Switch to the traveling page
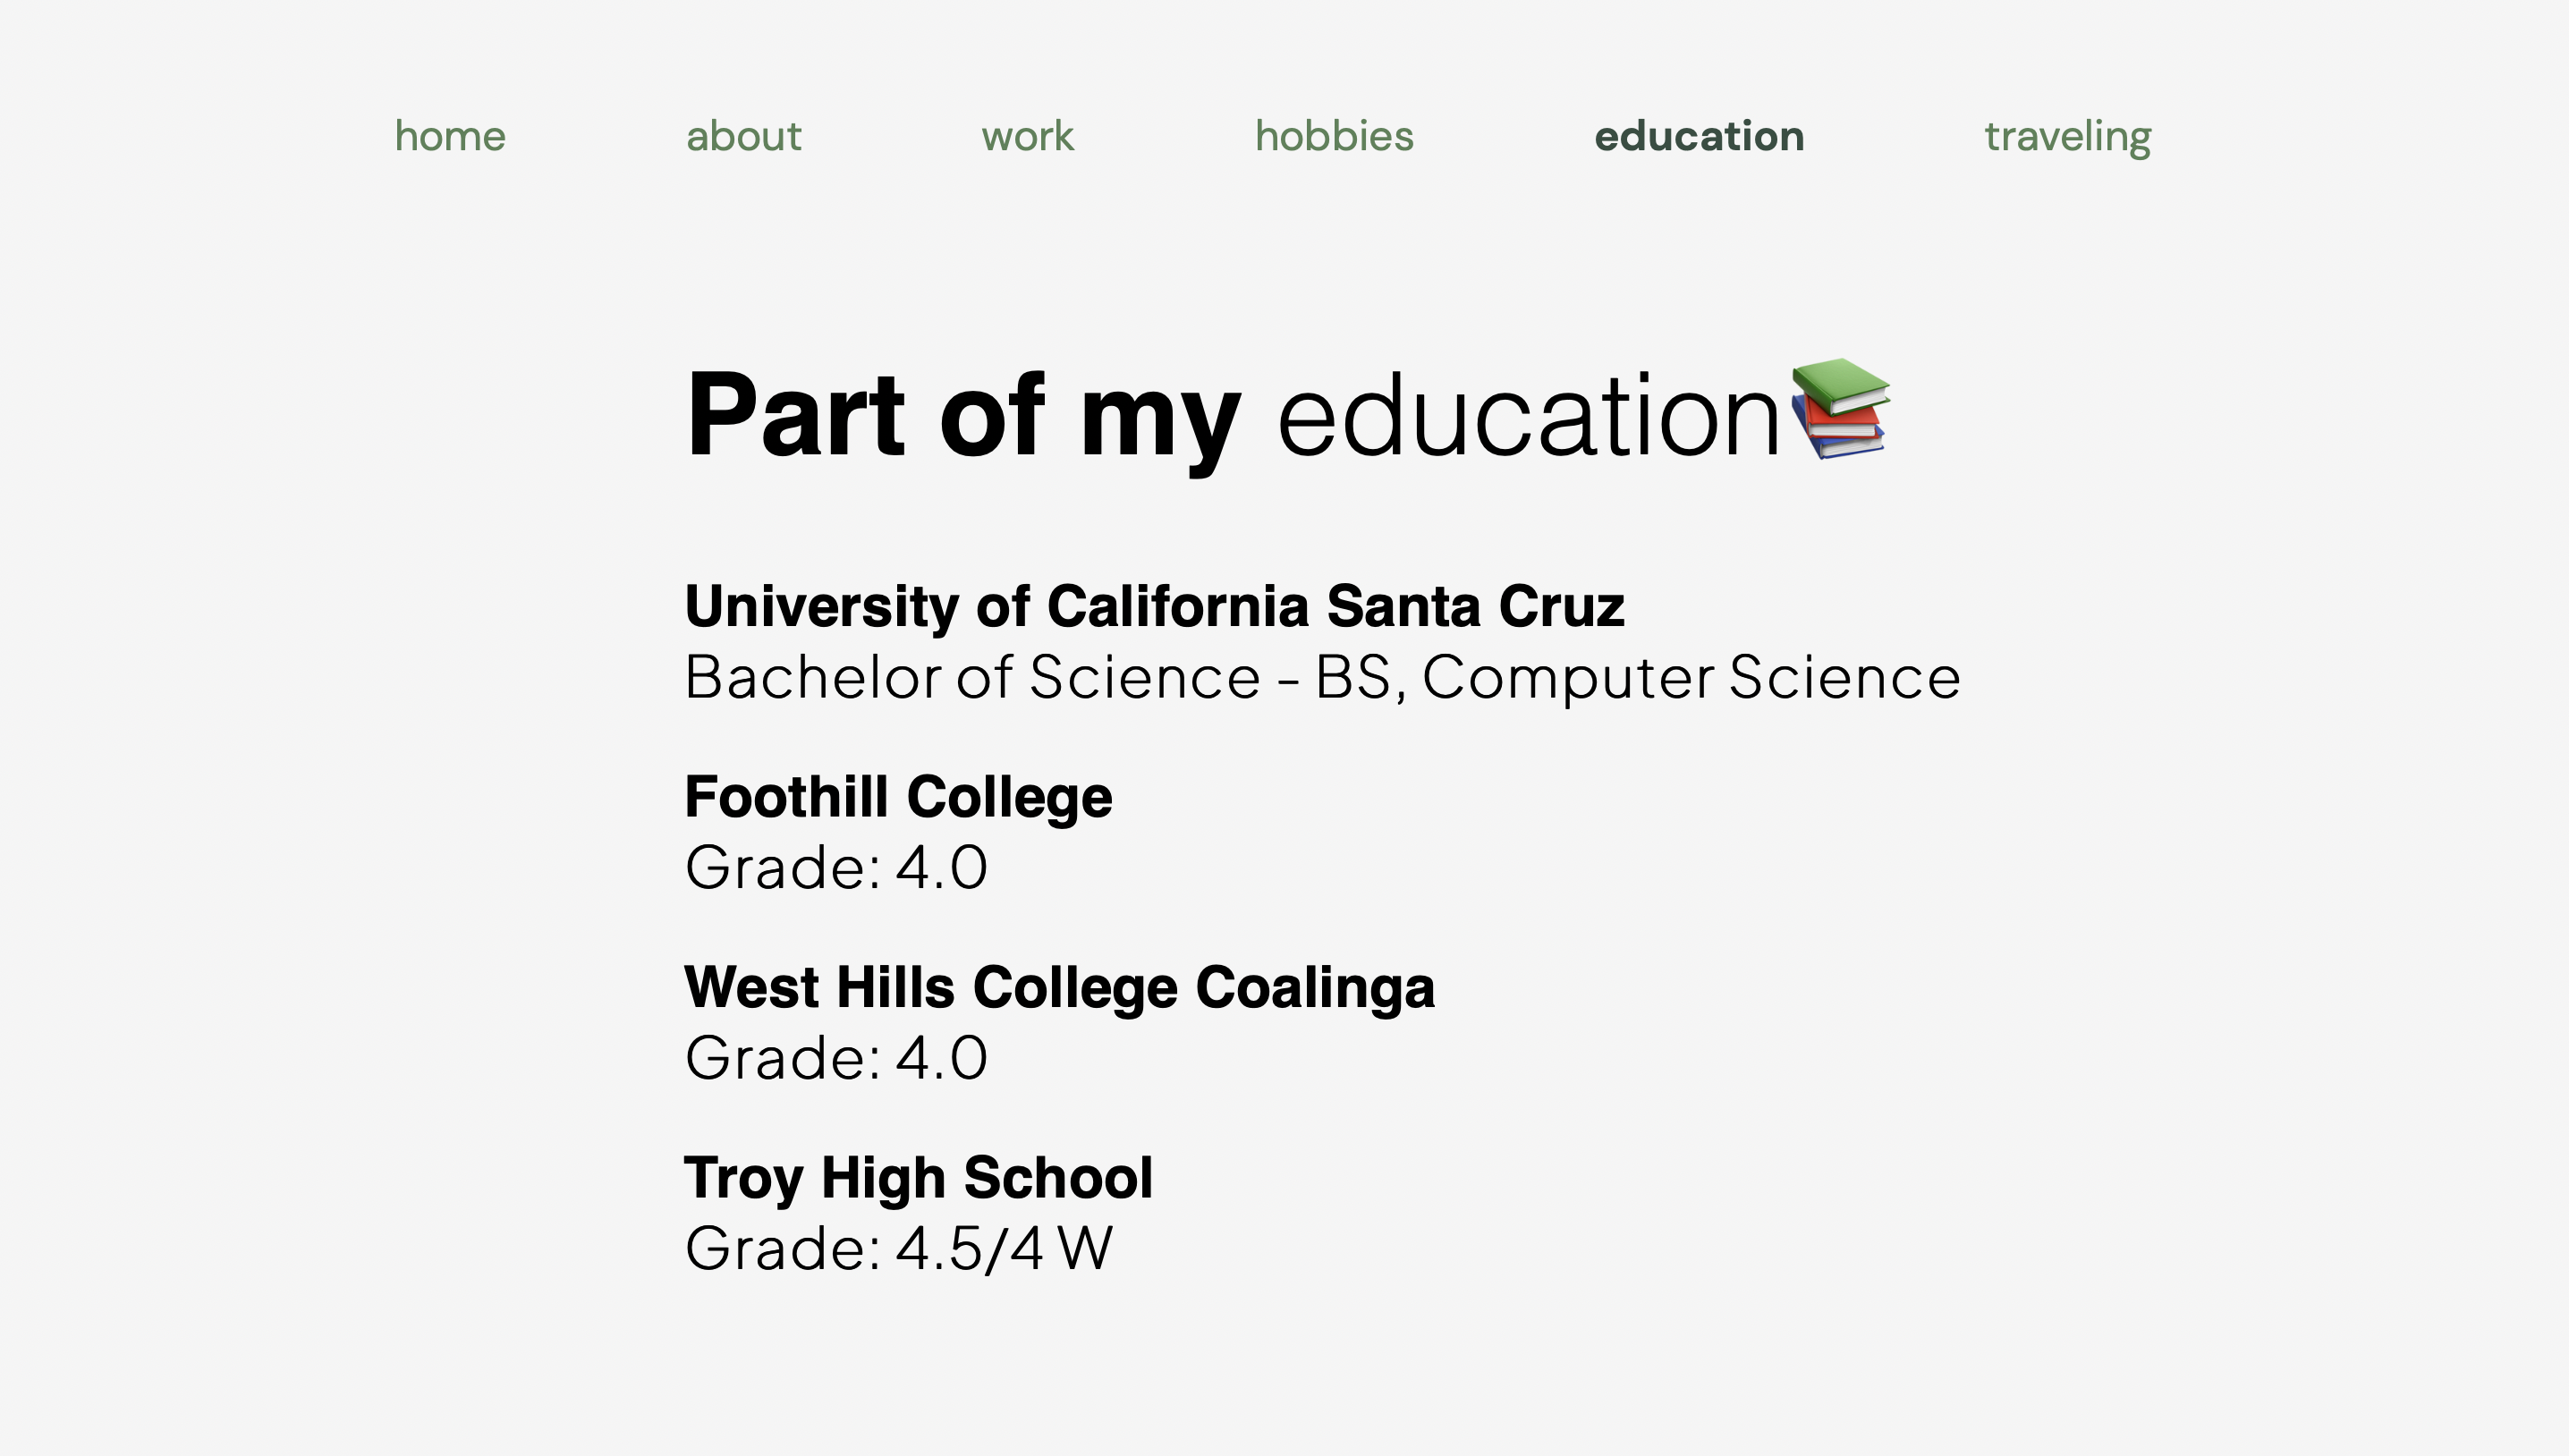2569x1456 pixels. pyautogui.click(x=2067, y=136)
